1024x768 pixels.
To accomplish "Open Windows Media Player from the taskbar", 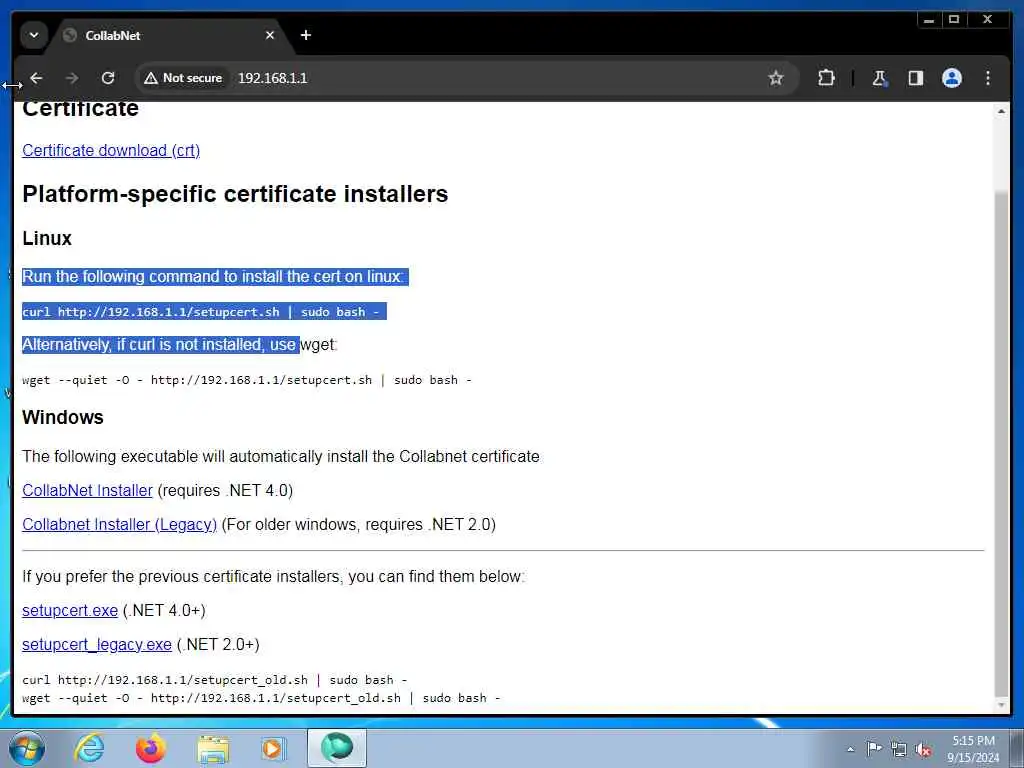I will click(x=272, y=748).
